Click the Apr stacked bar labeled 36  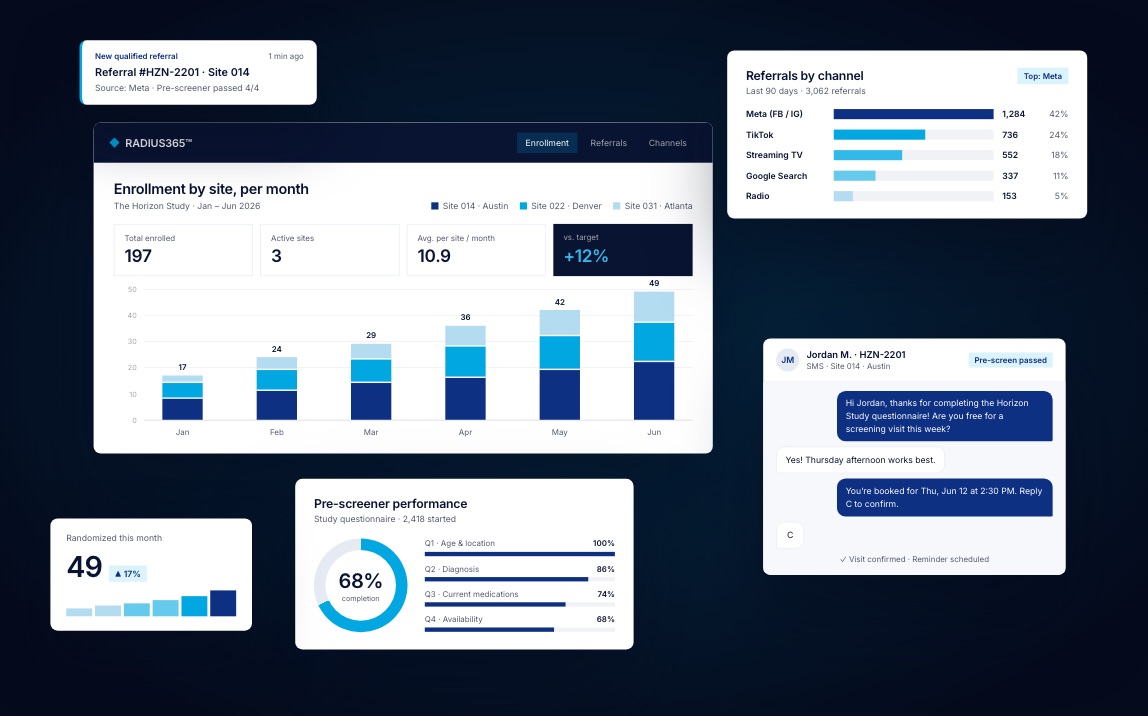pyautogui.click(x=466, y=373)
